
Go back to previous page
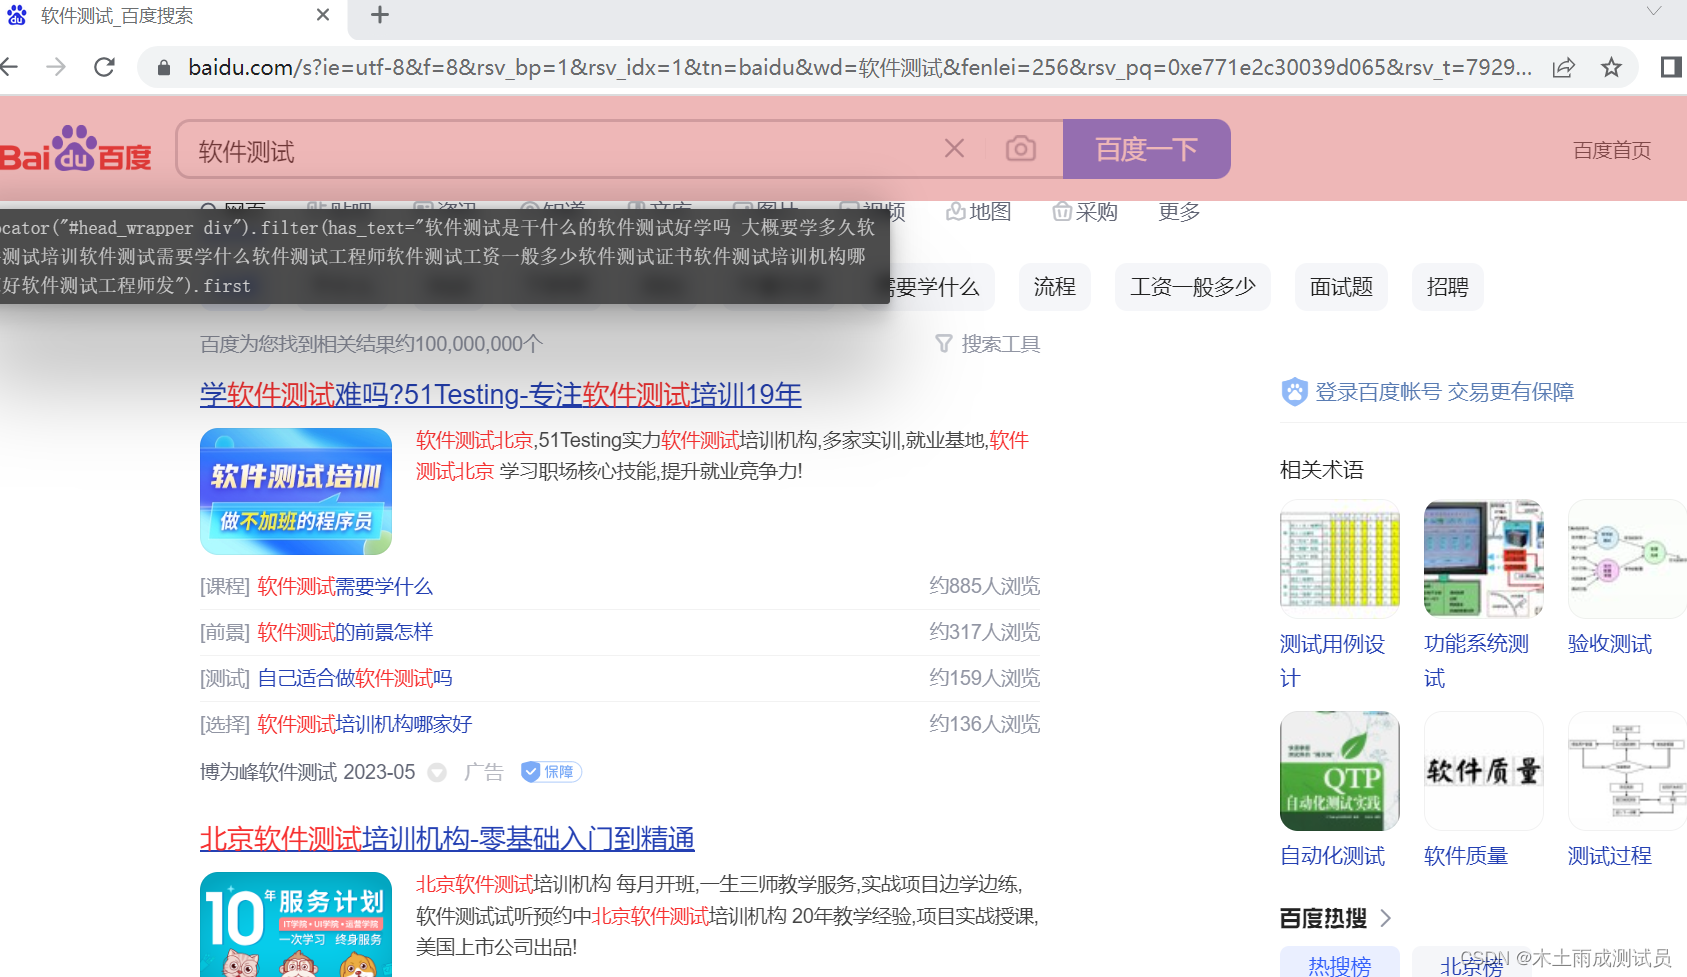(9, 67)
